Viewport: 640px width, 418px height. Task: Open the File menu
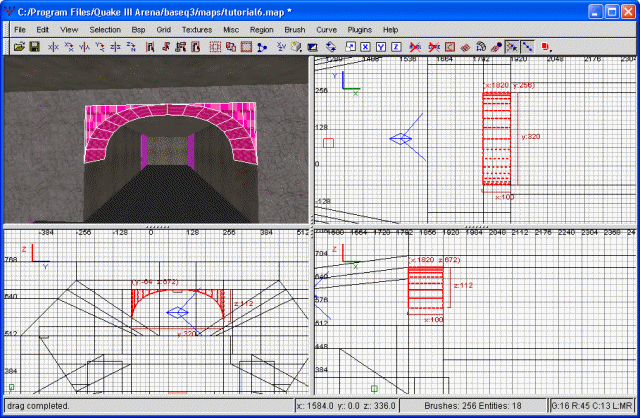coord(20,30)
